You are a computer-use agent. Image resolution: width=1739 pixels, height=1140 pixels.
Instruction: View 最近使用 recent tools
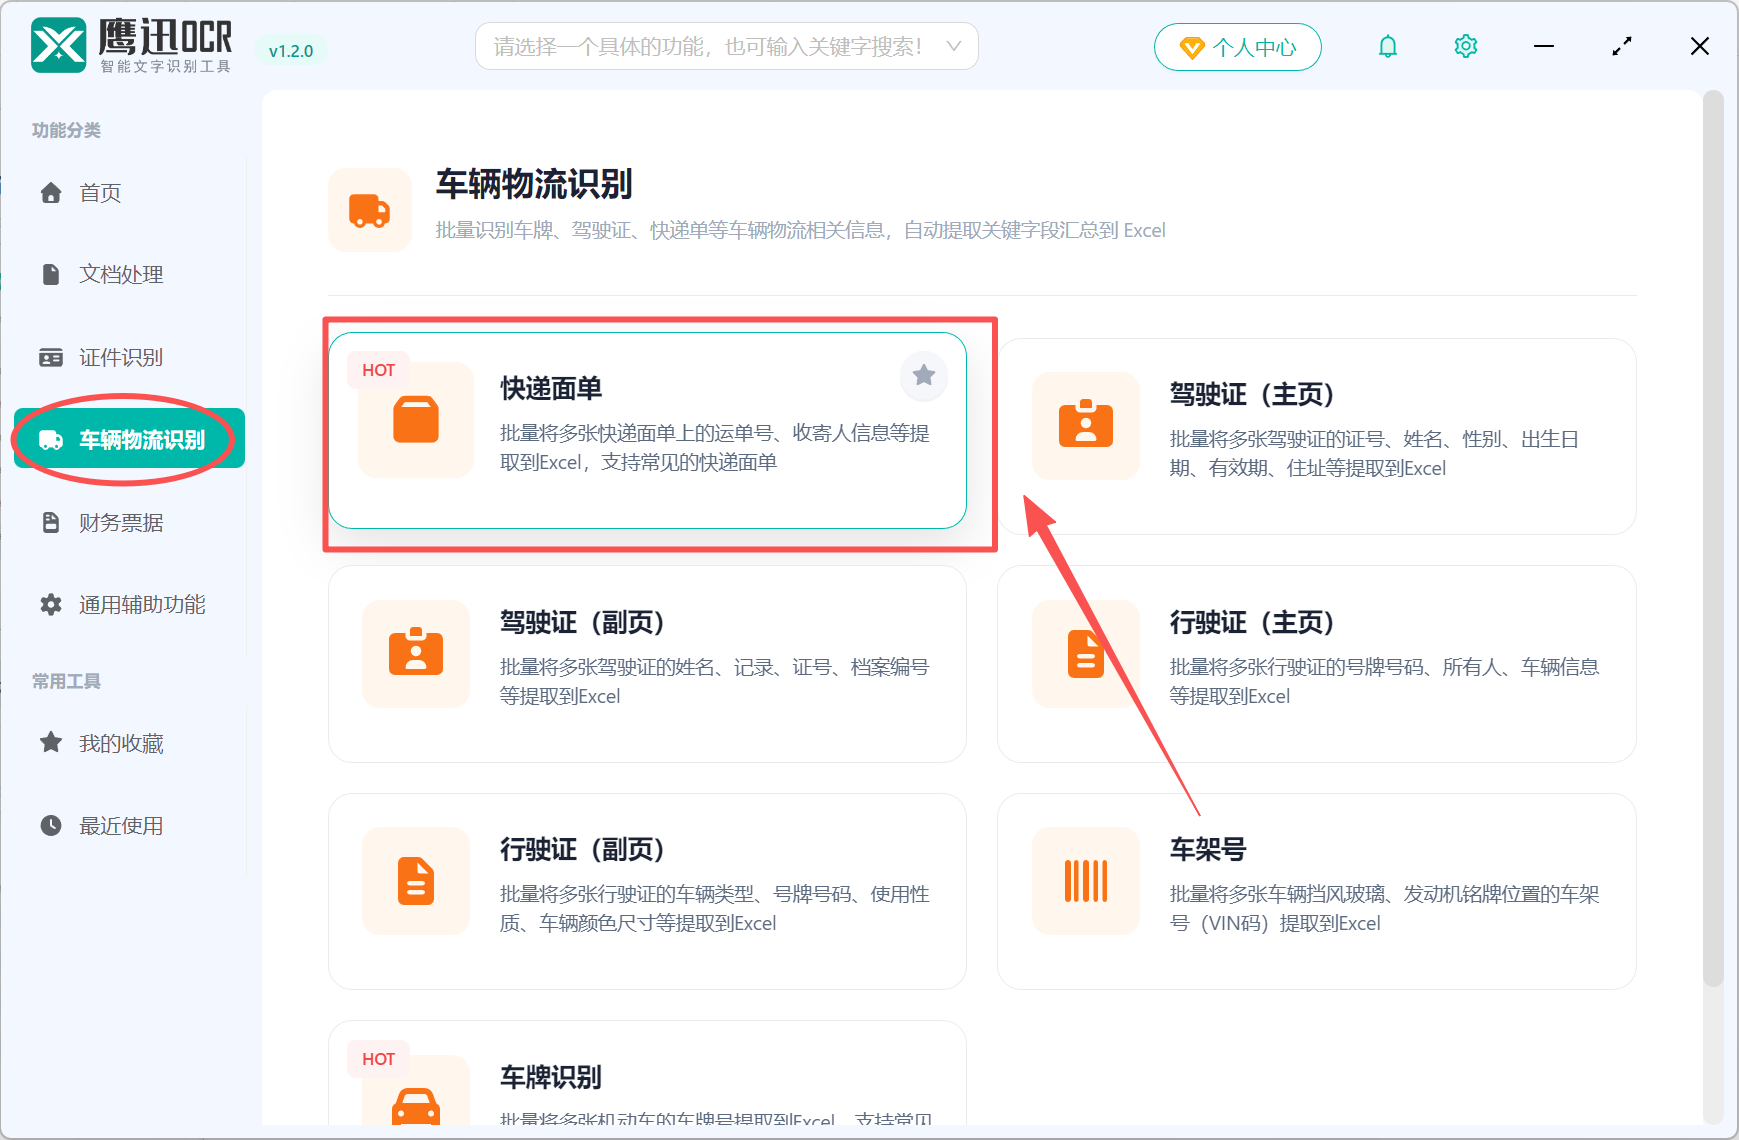coord(120,825)
